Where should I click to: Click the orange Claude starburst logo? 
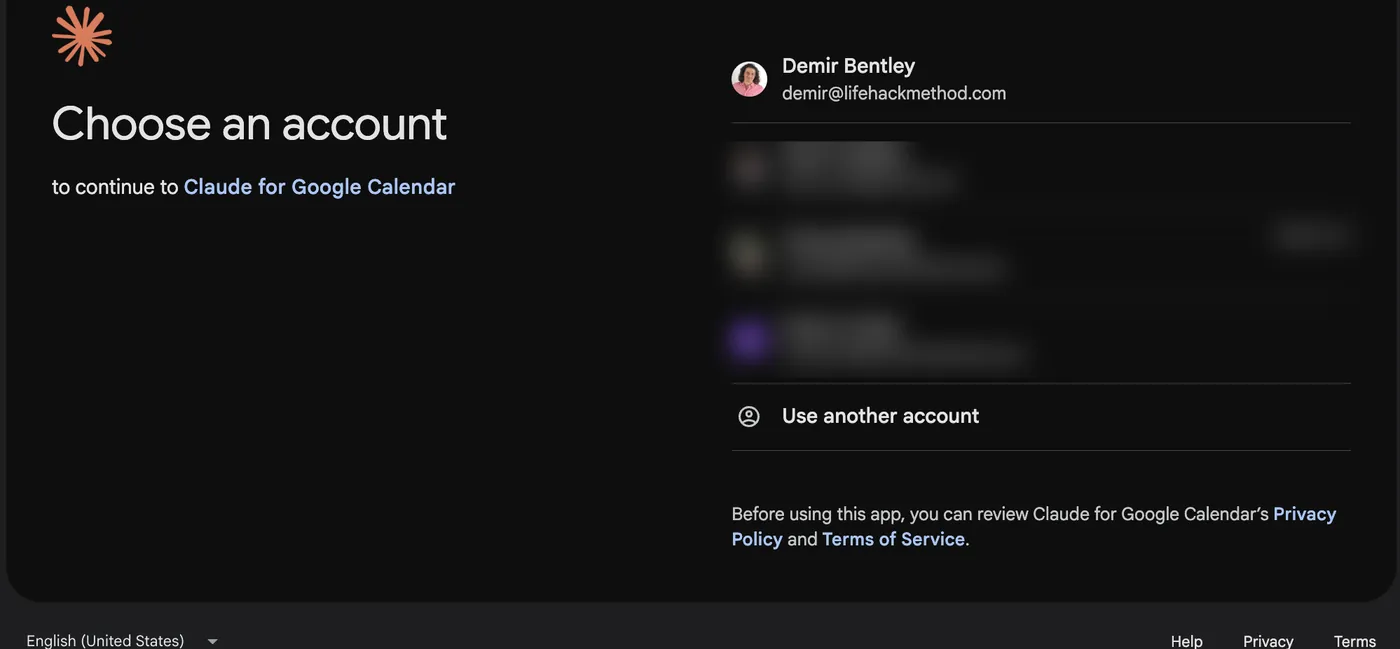(82, 36)
